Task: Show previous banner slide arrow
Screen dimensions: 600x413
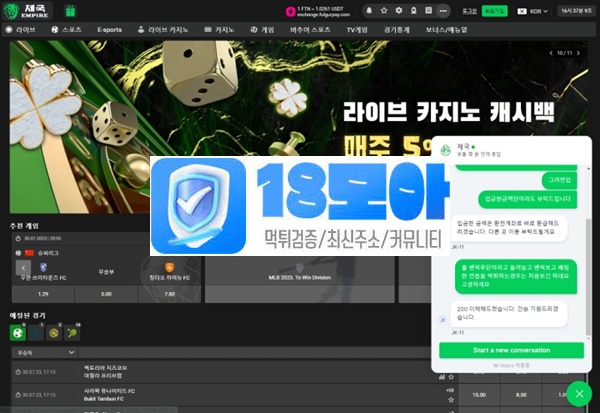Action: [x=551, y=53]
